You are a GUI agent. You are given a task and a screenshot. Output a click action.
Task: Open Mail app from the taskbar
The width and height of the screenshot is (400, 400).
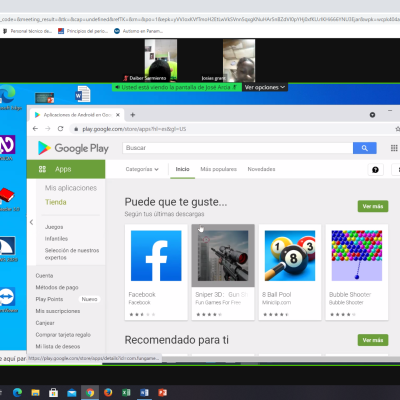[x=71, y=392]
